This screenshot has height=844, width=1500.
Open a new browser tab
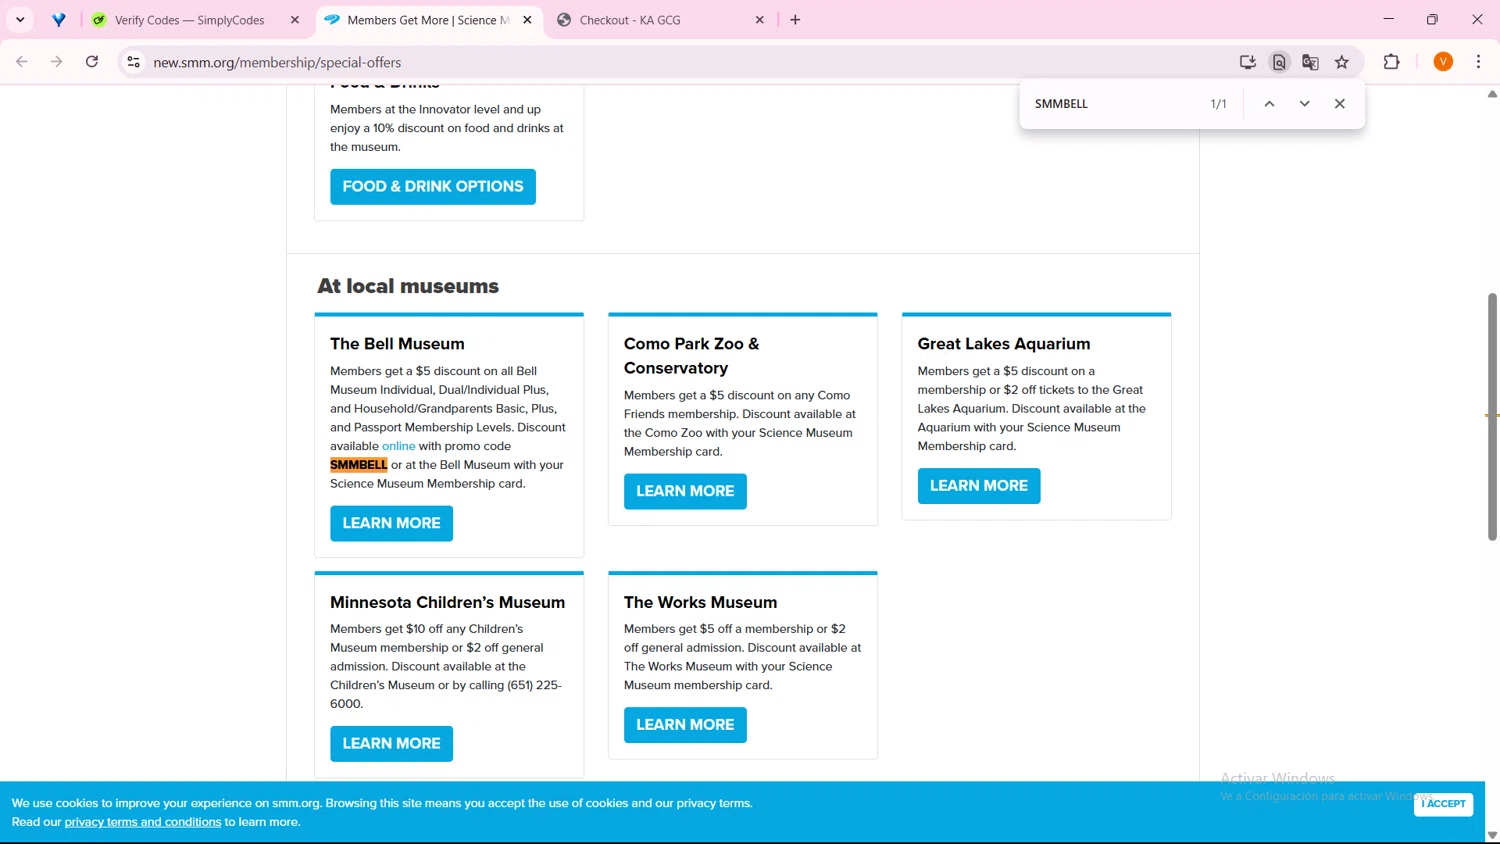coord(795,20)
